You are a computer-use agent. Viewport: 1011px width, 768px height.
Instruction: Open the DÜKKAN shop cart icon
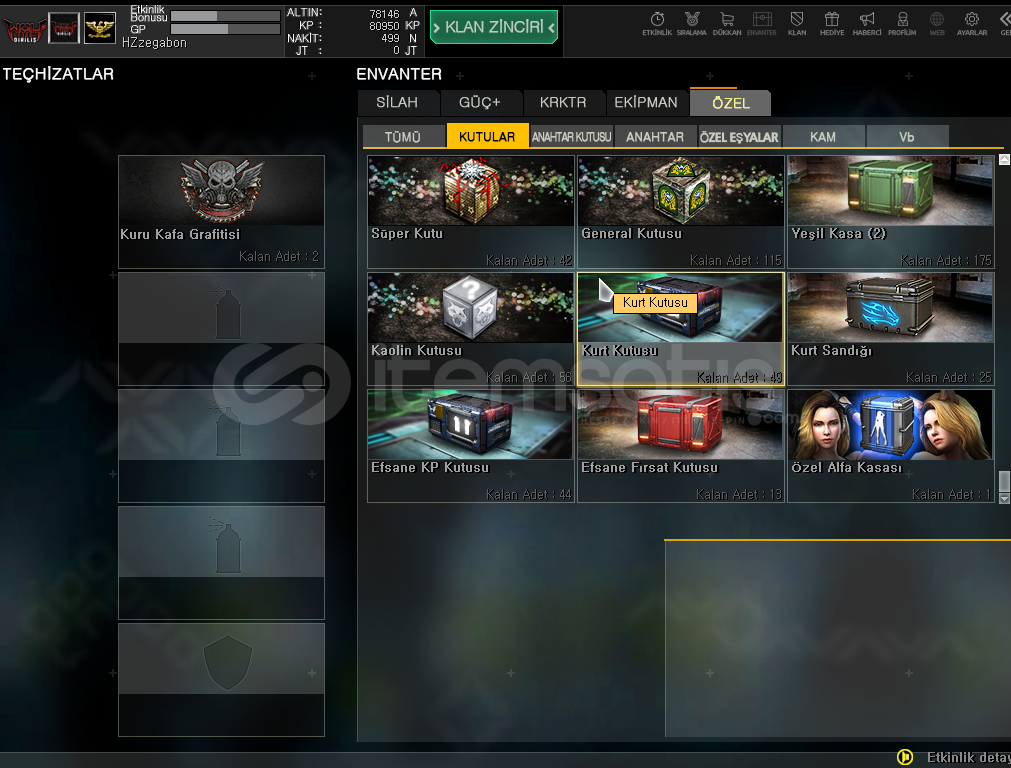(727, 23)
